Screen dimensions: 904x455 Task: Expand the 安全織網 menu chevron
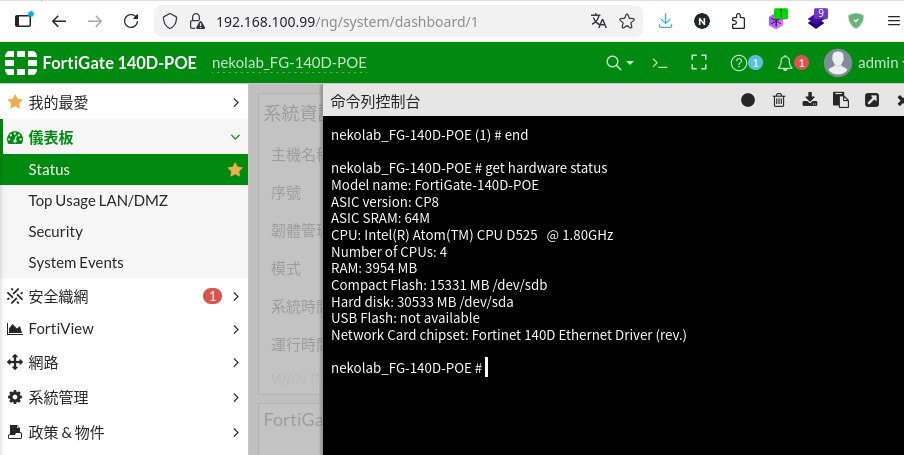click(235, 296)
